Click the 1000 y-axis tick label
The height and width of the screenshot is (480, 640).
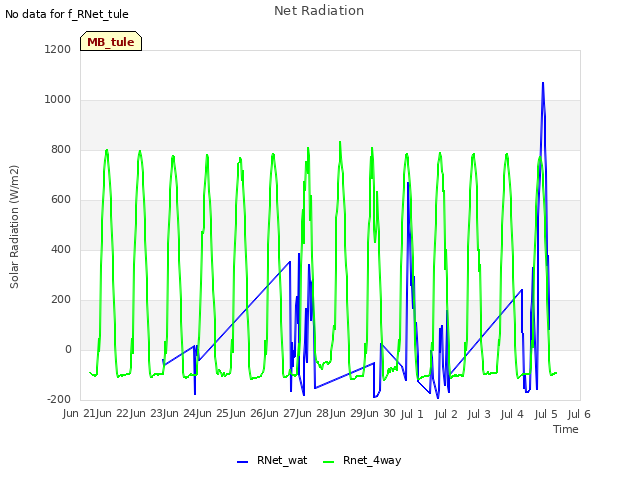58,100
